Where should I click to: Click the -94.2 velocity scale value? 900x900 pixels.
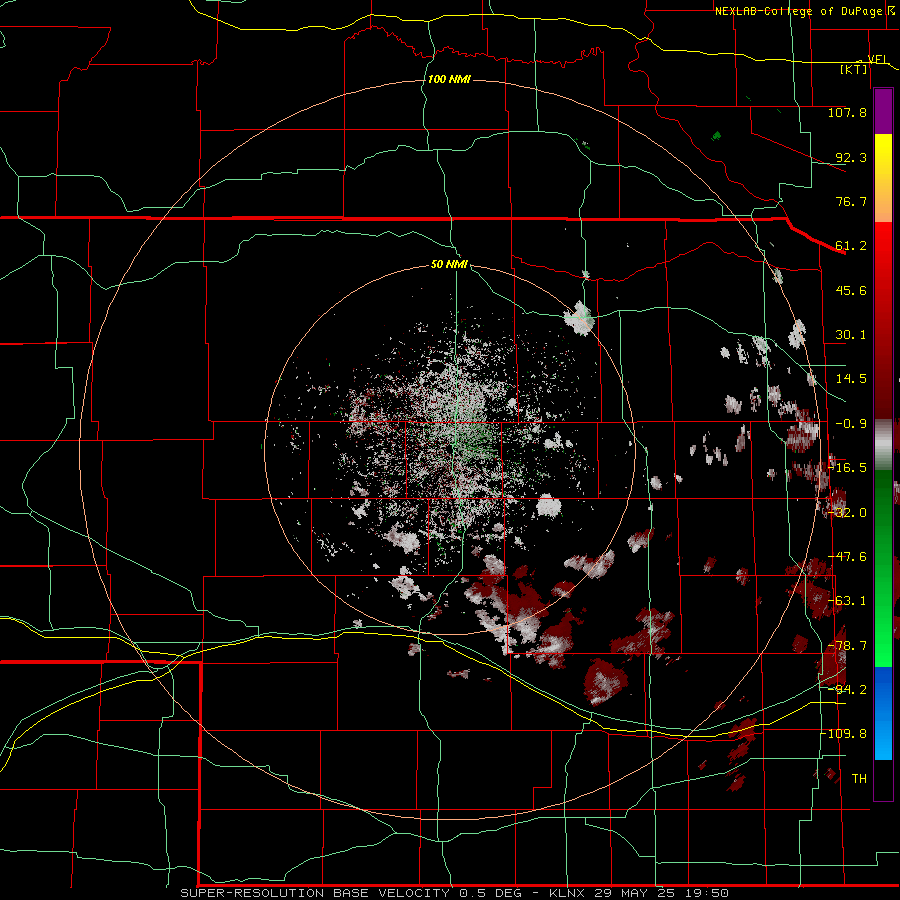tap(847, 690)
